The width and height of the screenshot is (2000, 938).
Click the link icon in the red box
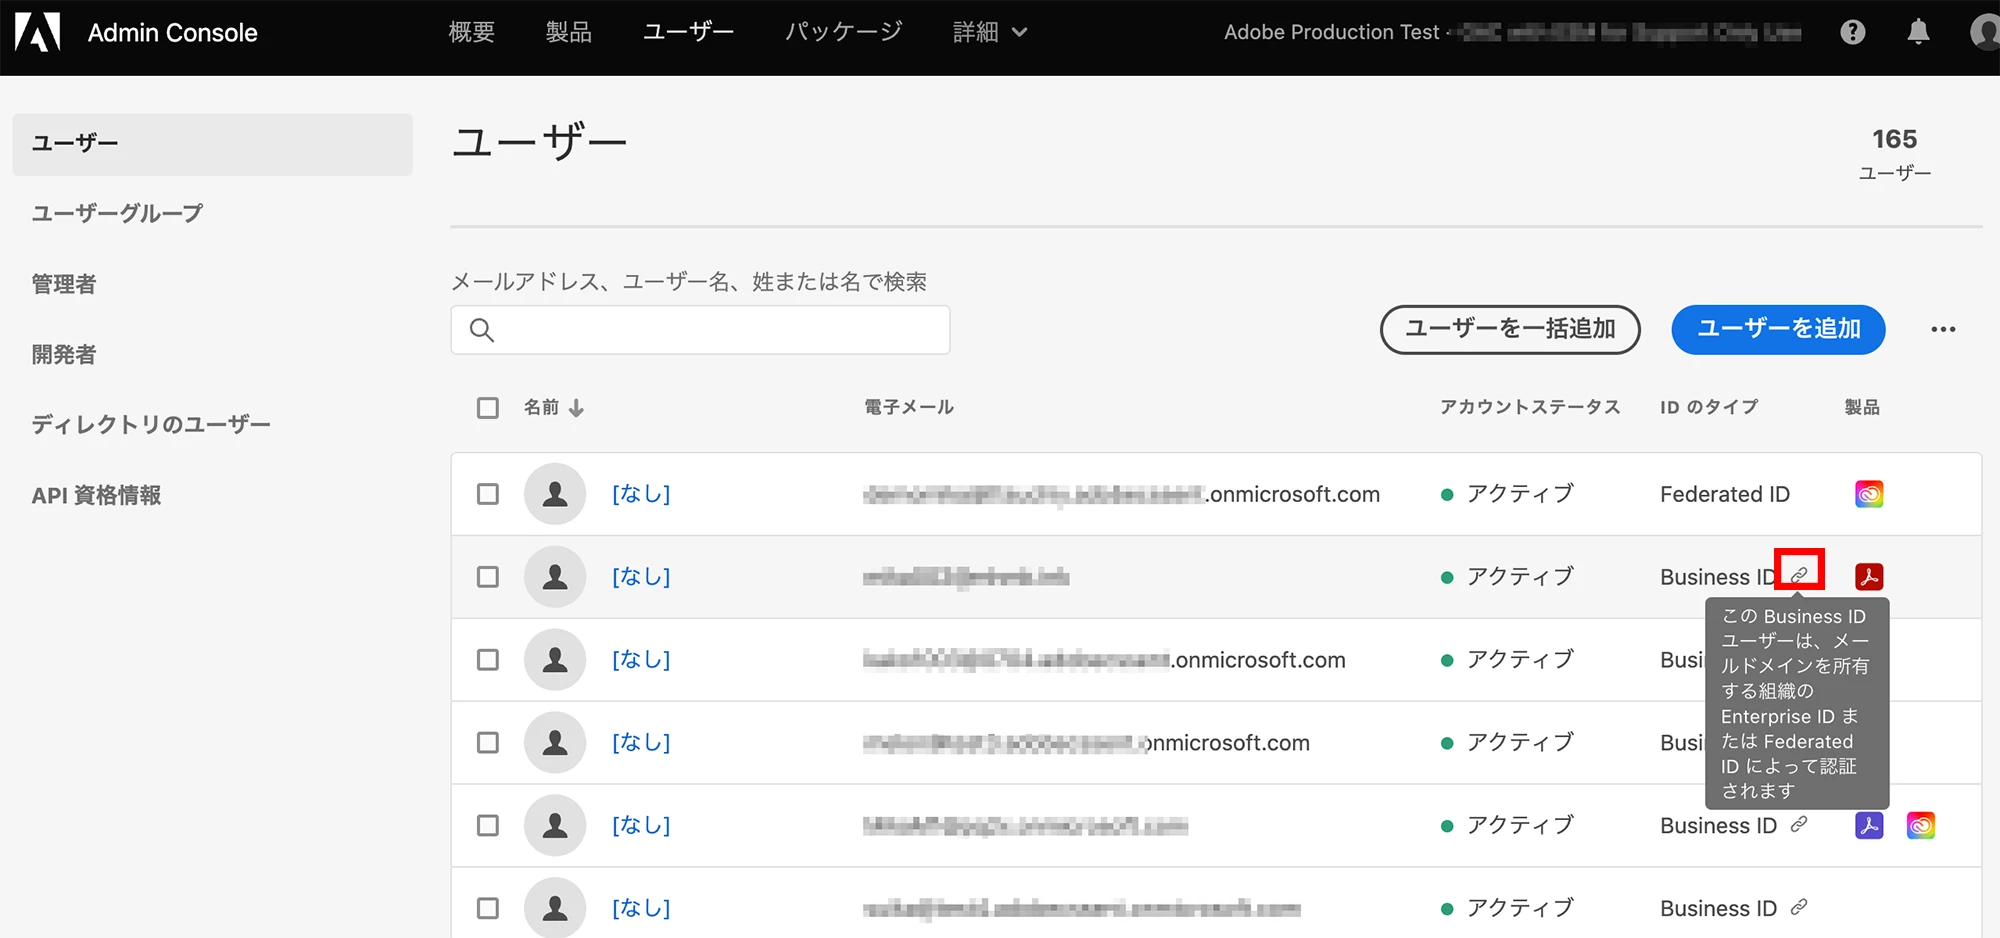(x=1799, y=574)
